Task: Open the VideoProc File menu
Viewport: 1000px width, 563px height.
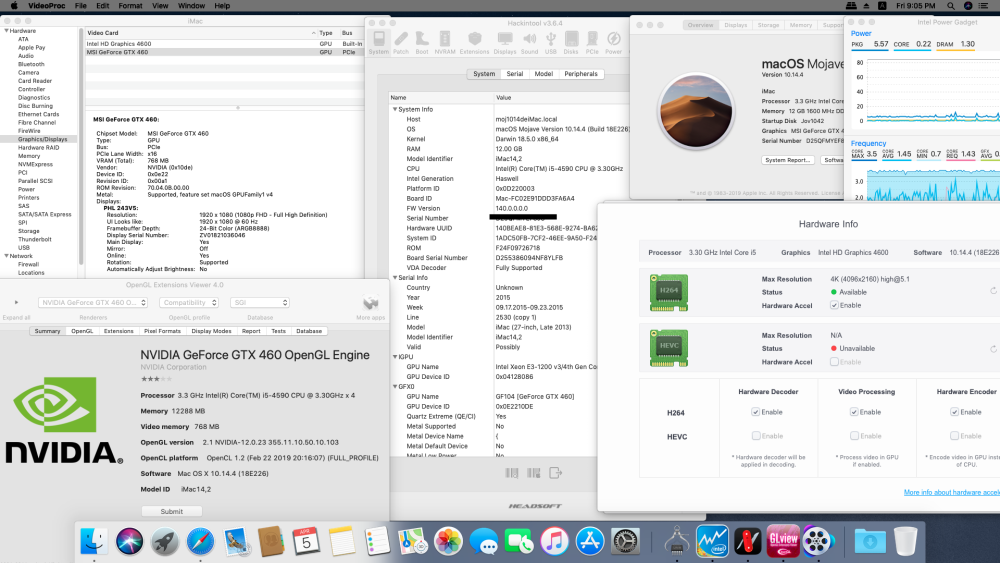Action: coord(80,6)
